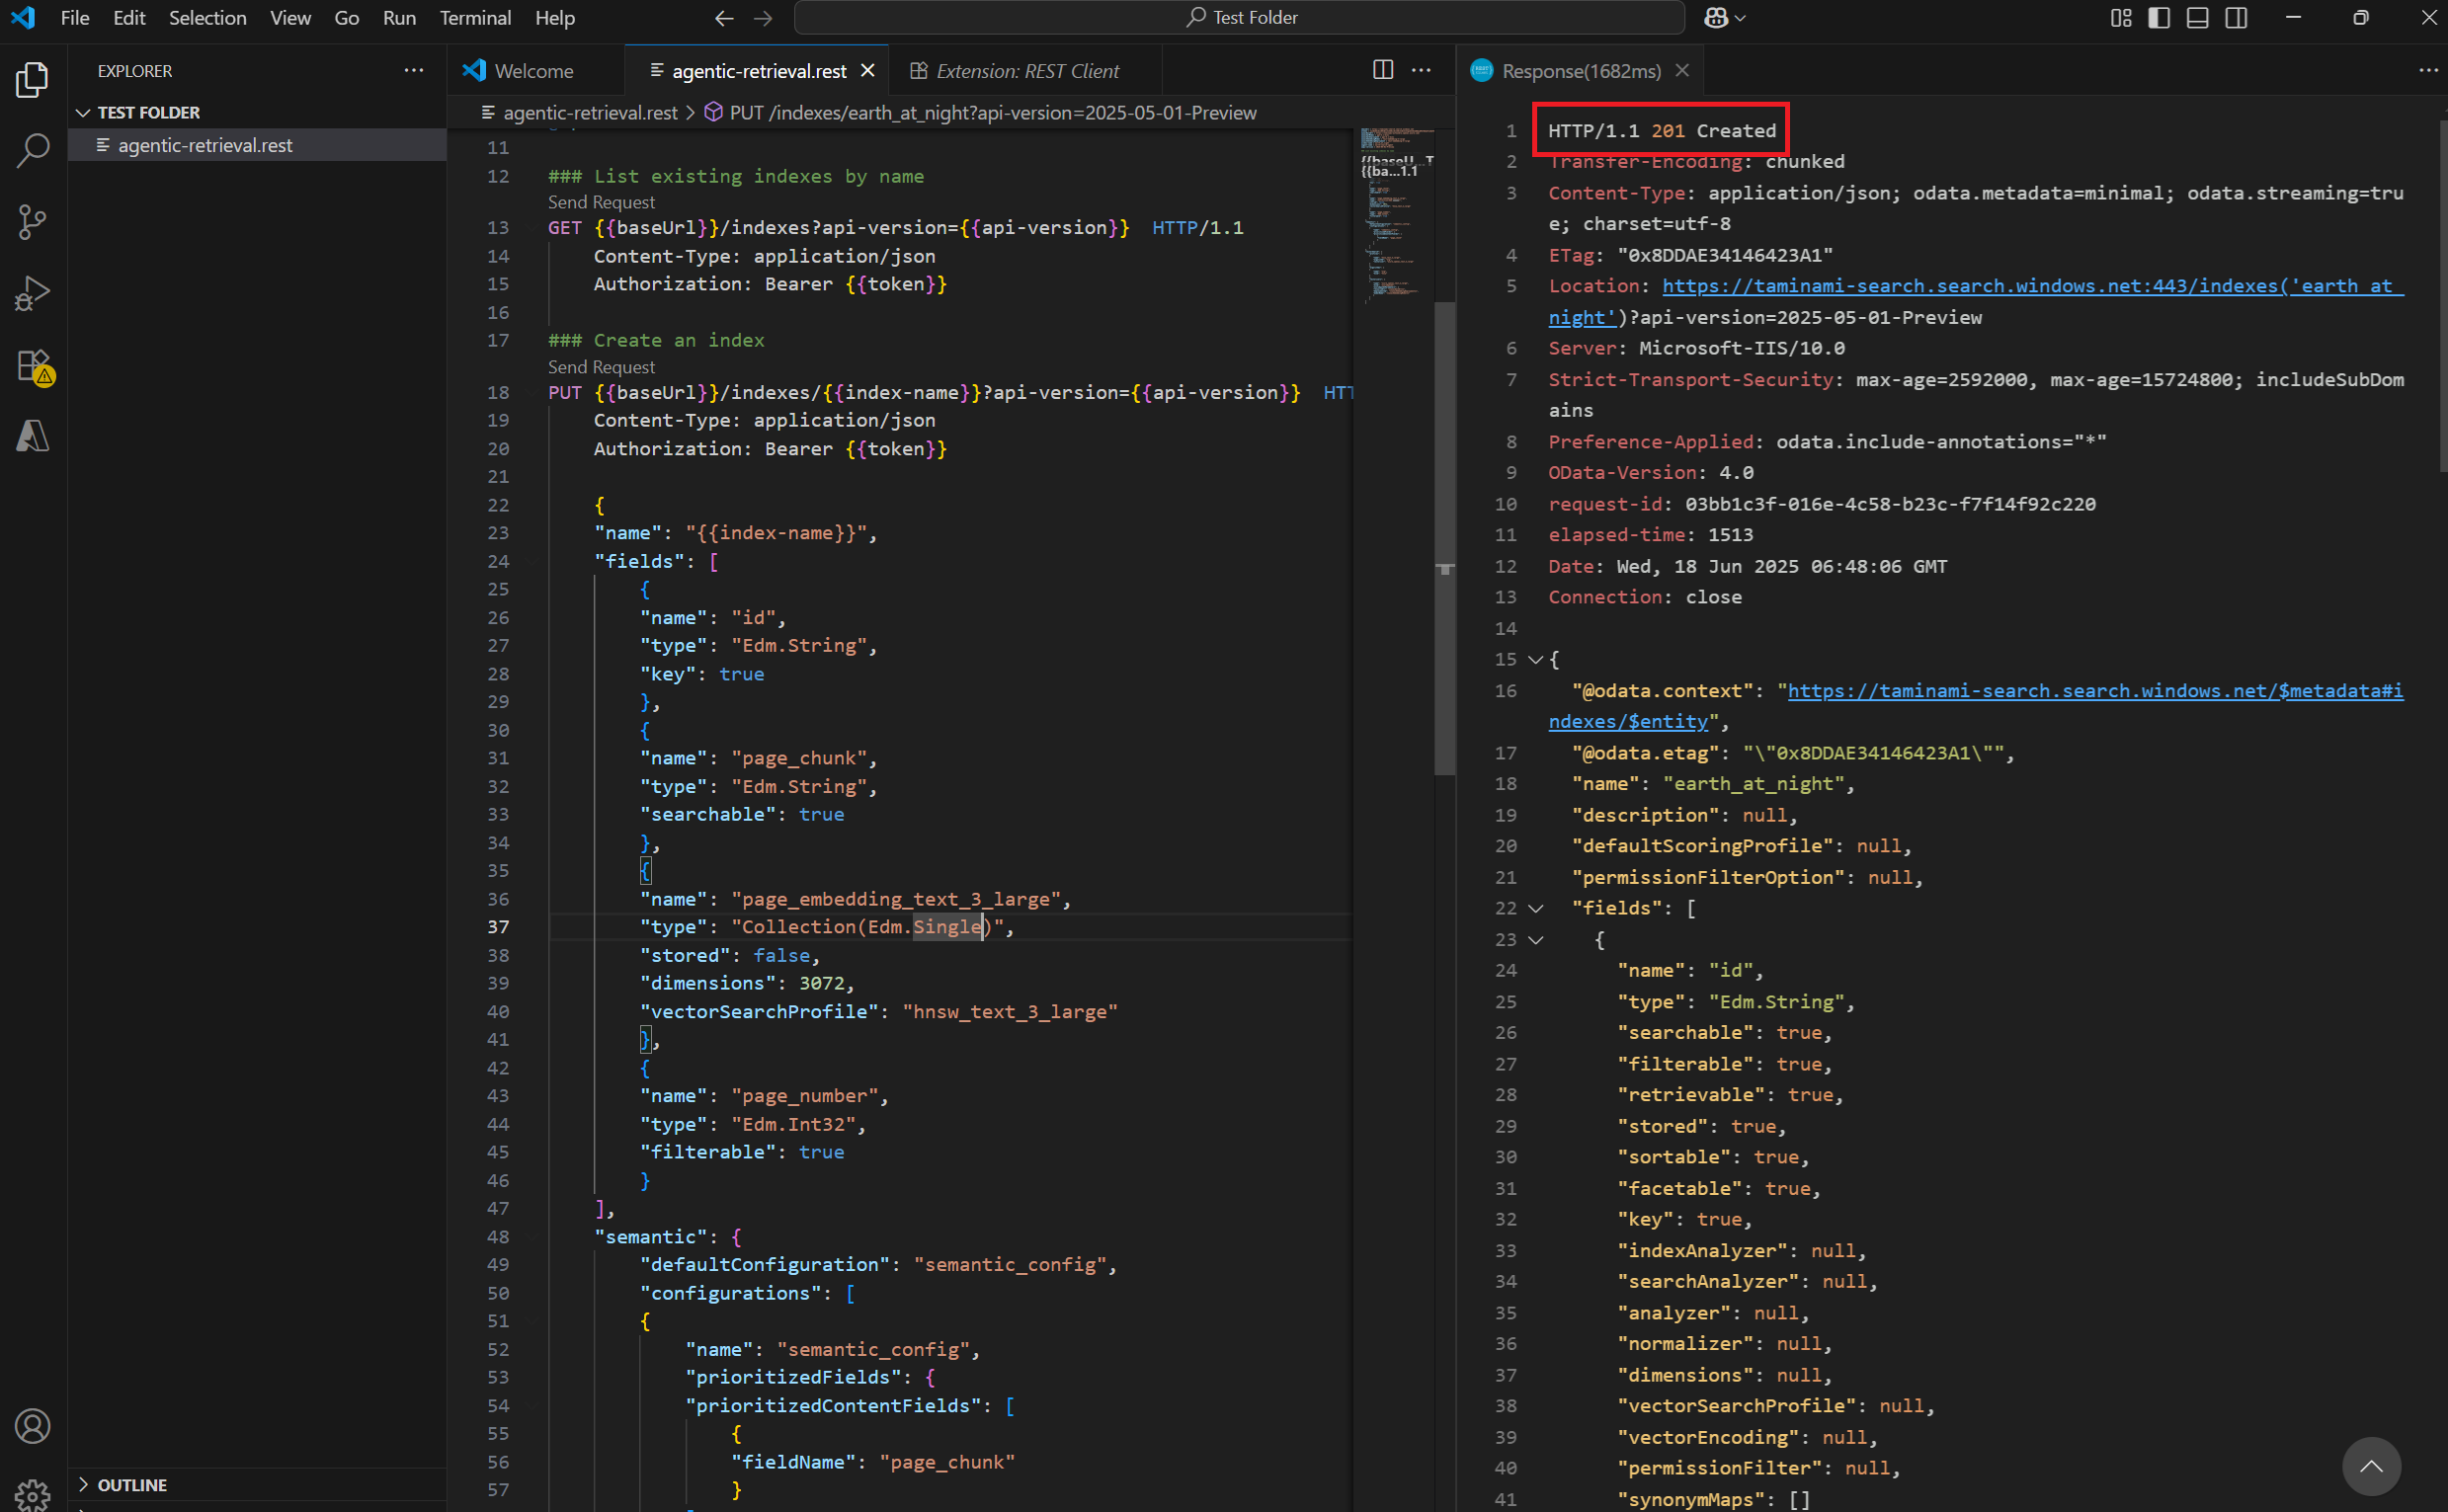Go forward with the right arrow
This screenshot has height=1512, width=2448.
(763, 18)
